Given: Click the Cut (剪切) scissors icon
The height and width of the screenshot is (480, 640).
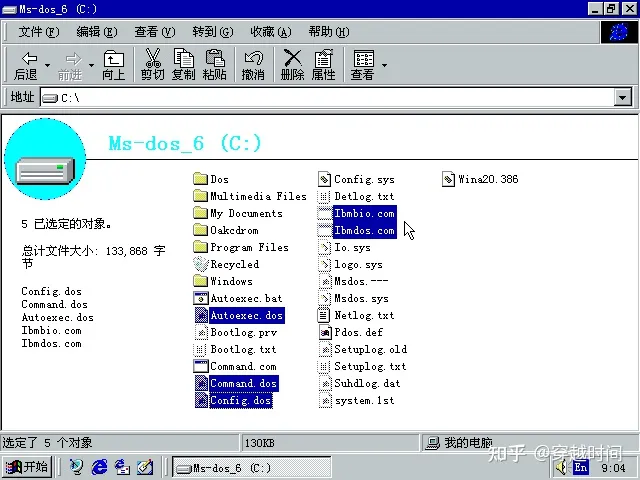Looking at the screenshot, I should click(153, 65).
